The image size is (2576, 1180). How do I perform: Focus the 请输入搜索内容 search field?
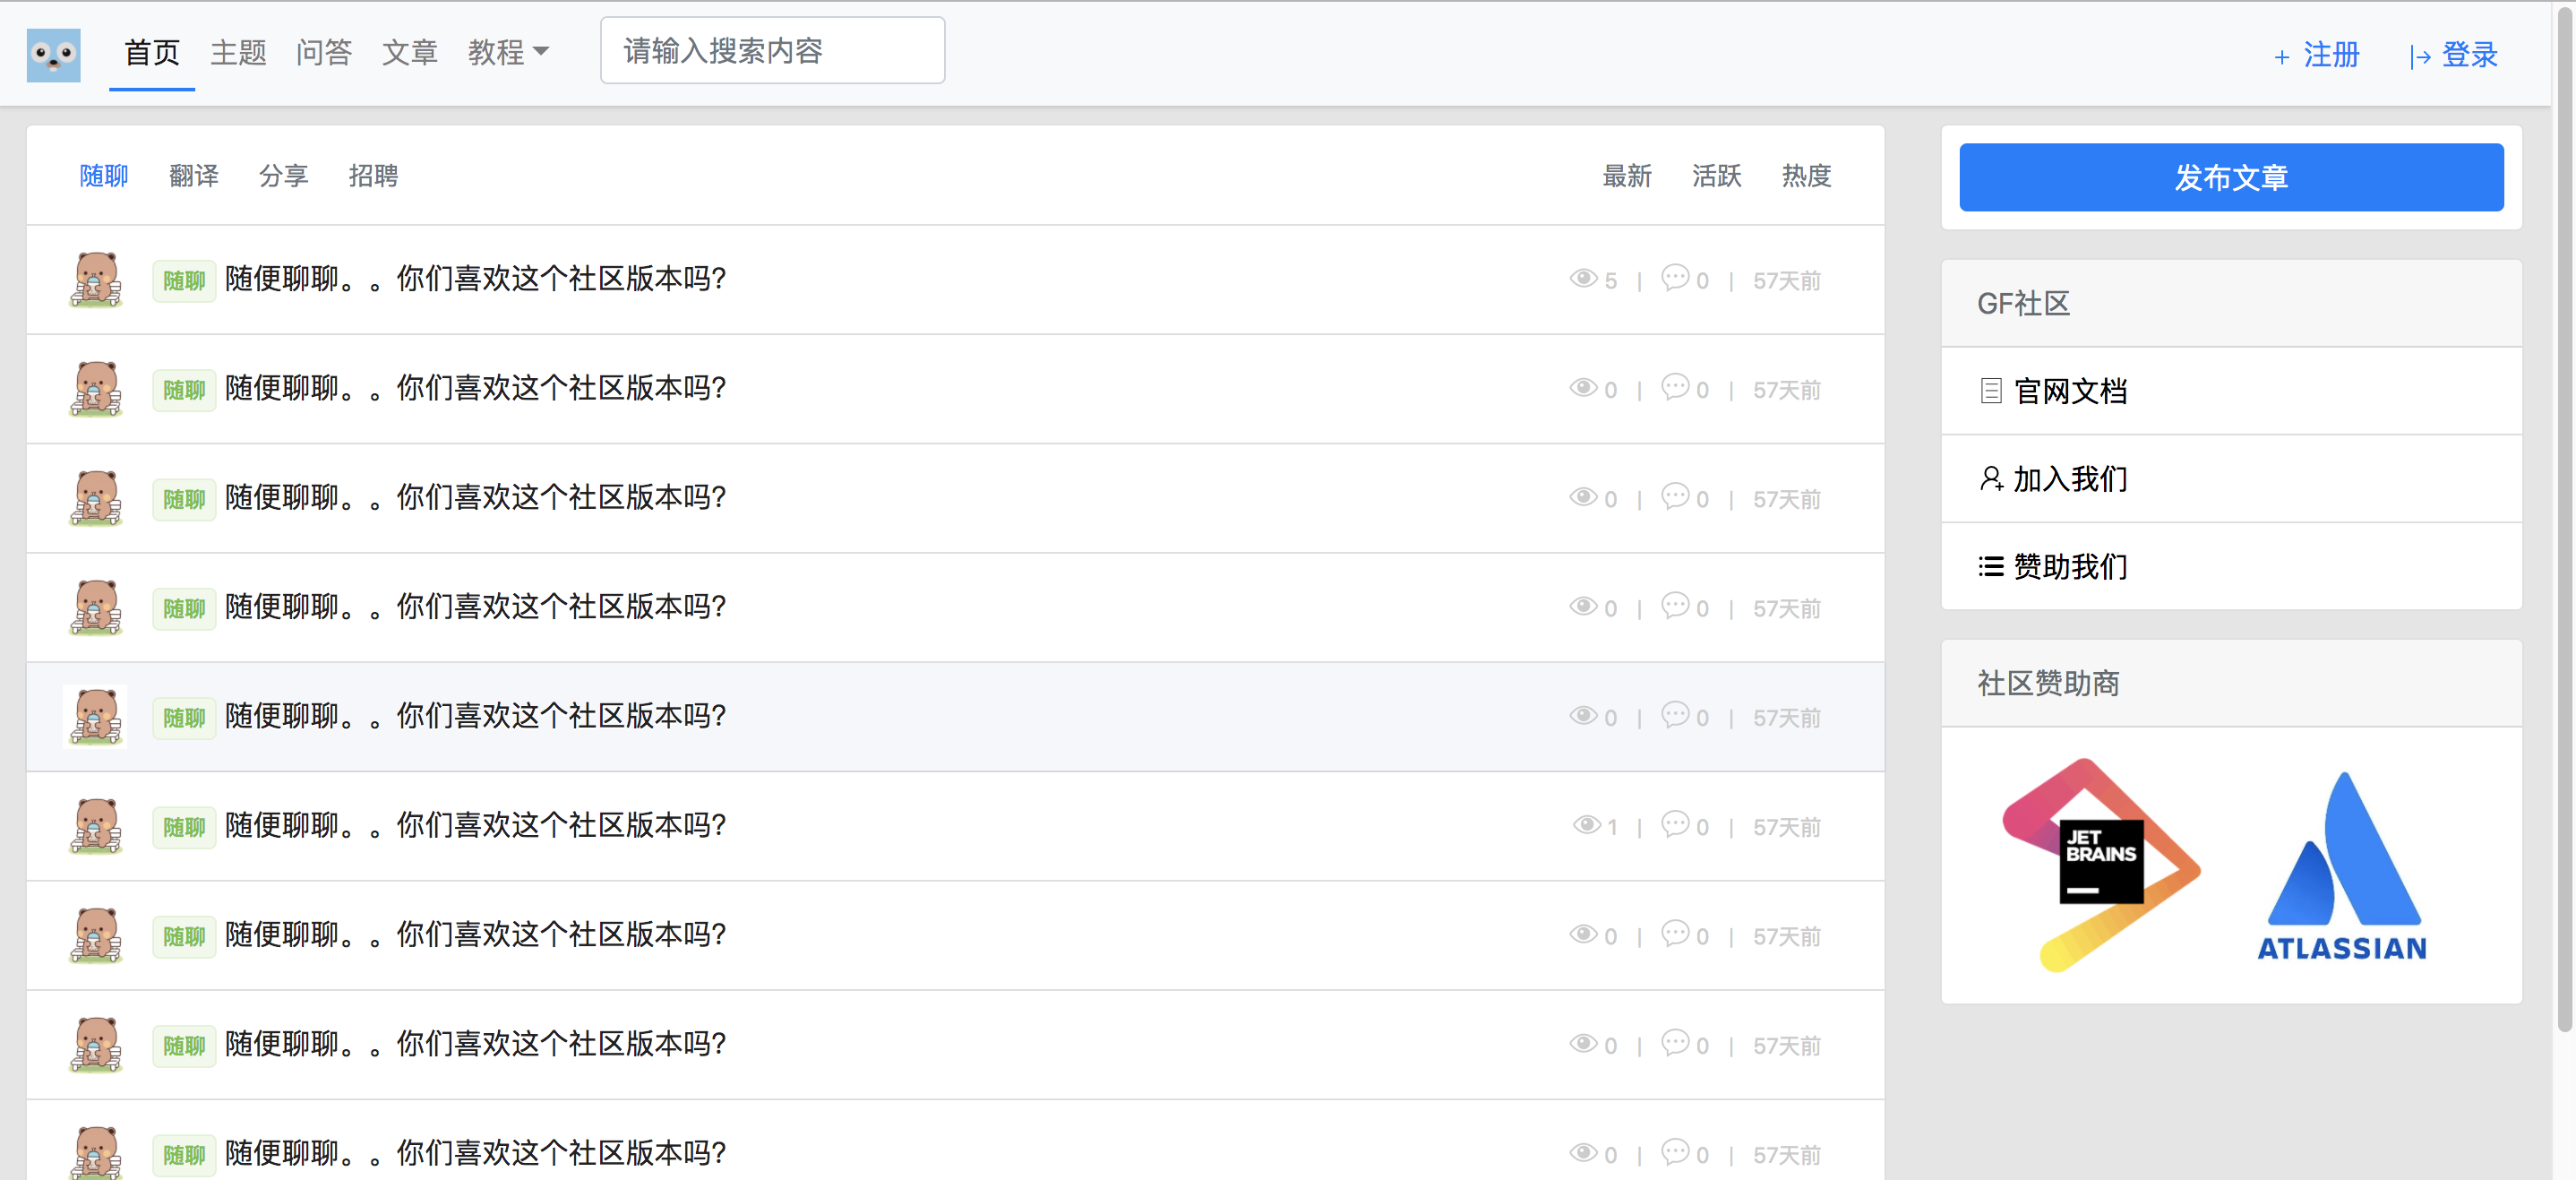772,50
